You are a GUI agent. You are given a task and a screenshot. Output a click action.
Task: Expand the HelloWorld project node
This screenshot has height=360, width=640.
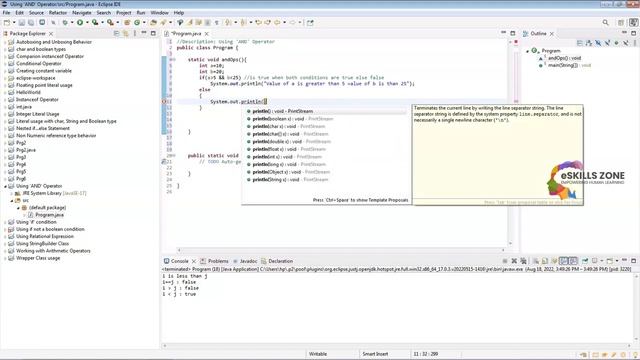5,93
